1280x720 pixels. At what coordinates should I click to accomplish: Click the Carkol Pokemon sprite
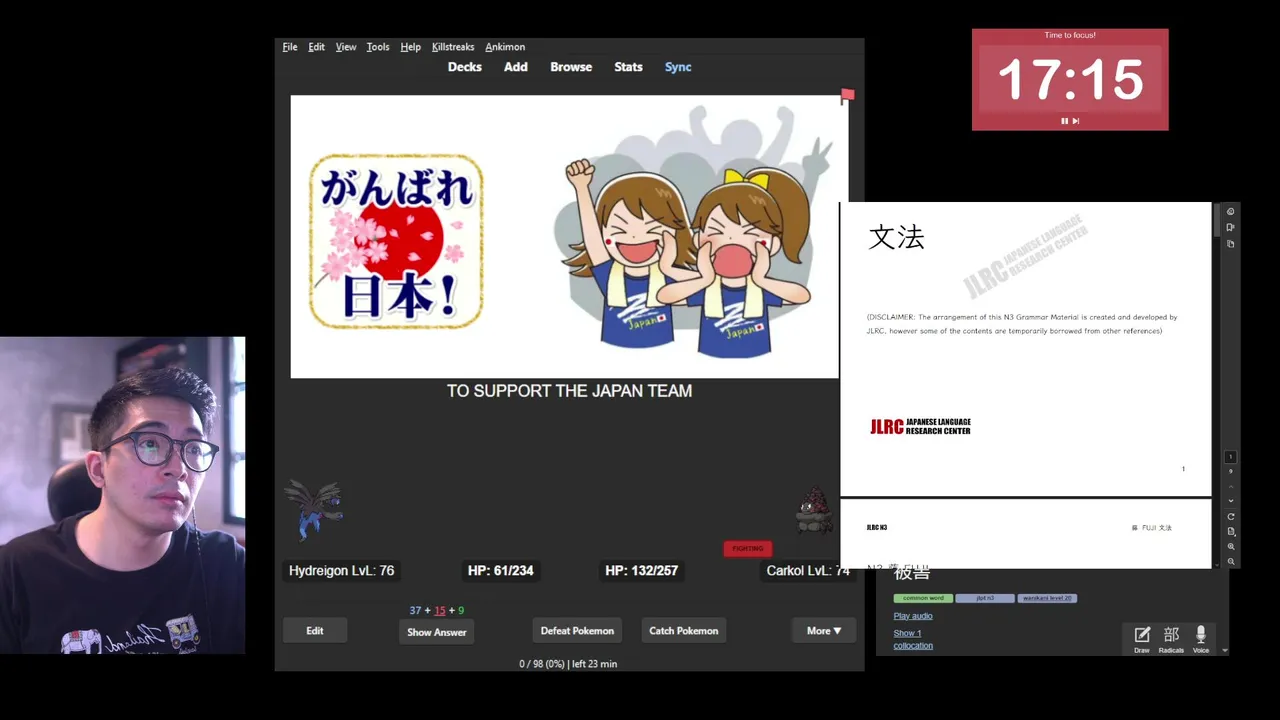814,511
